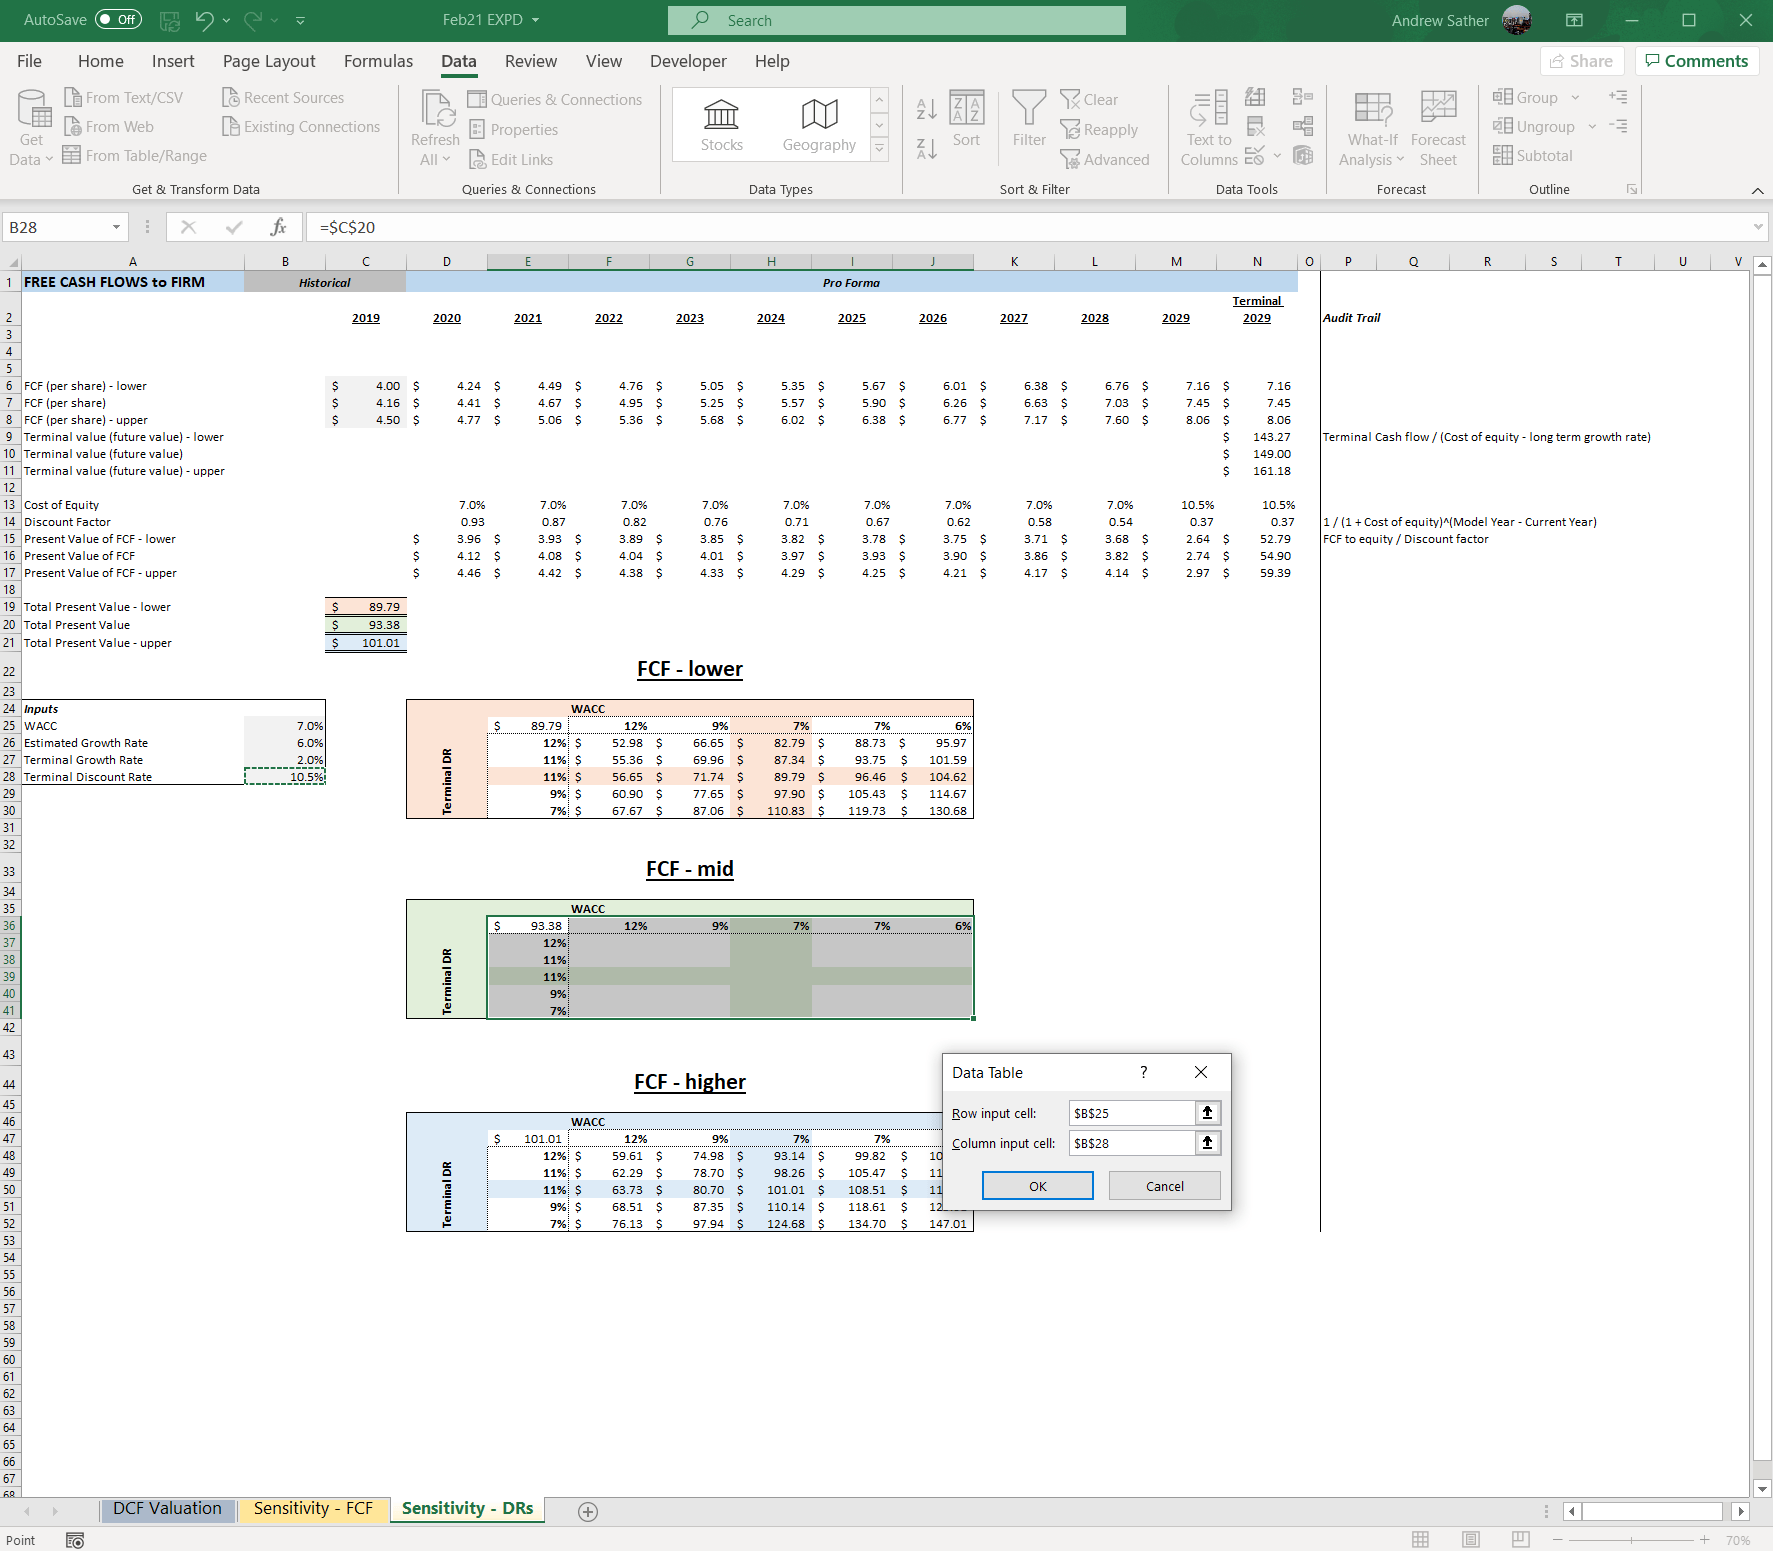Click inside the Row input cell field

coord(1130,1112)
